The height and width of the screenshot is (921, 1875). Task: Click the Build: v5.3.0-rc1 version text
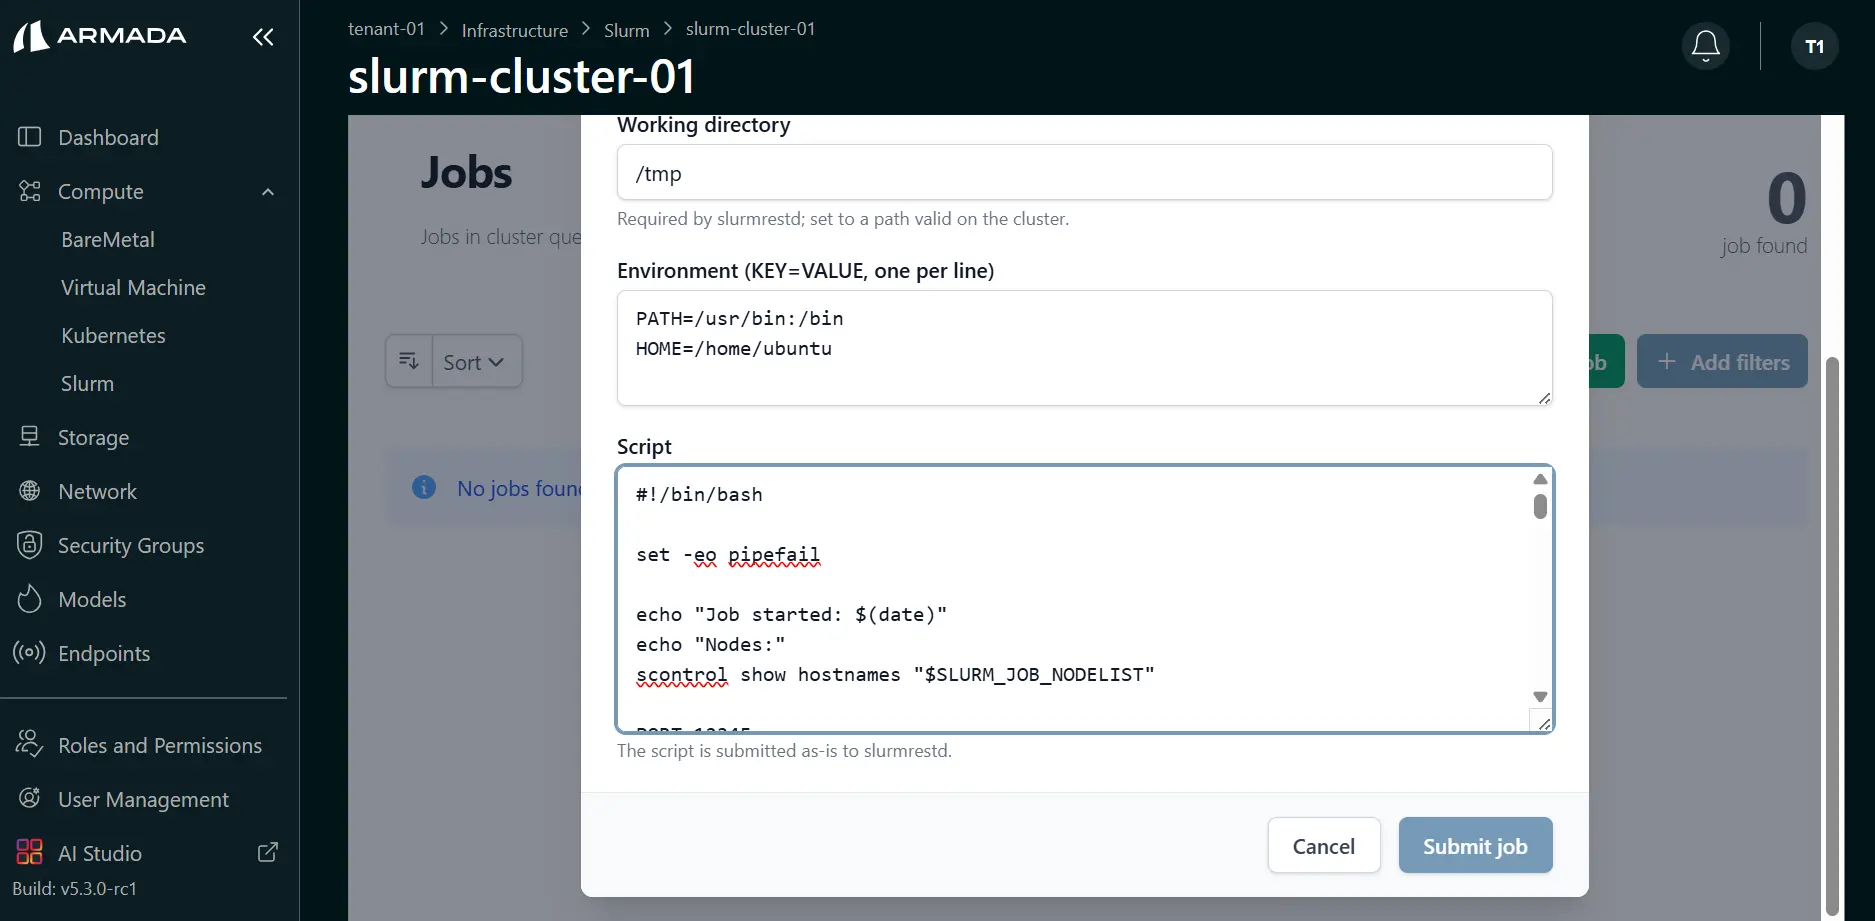click(74, 889)
